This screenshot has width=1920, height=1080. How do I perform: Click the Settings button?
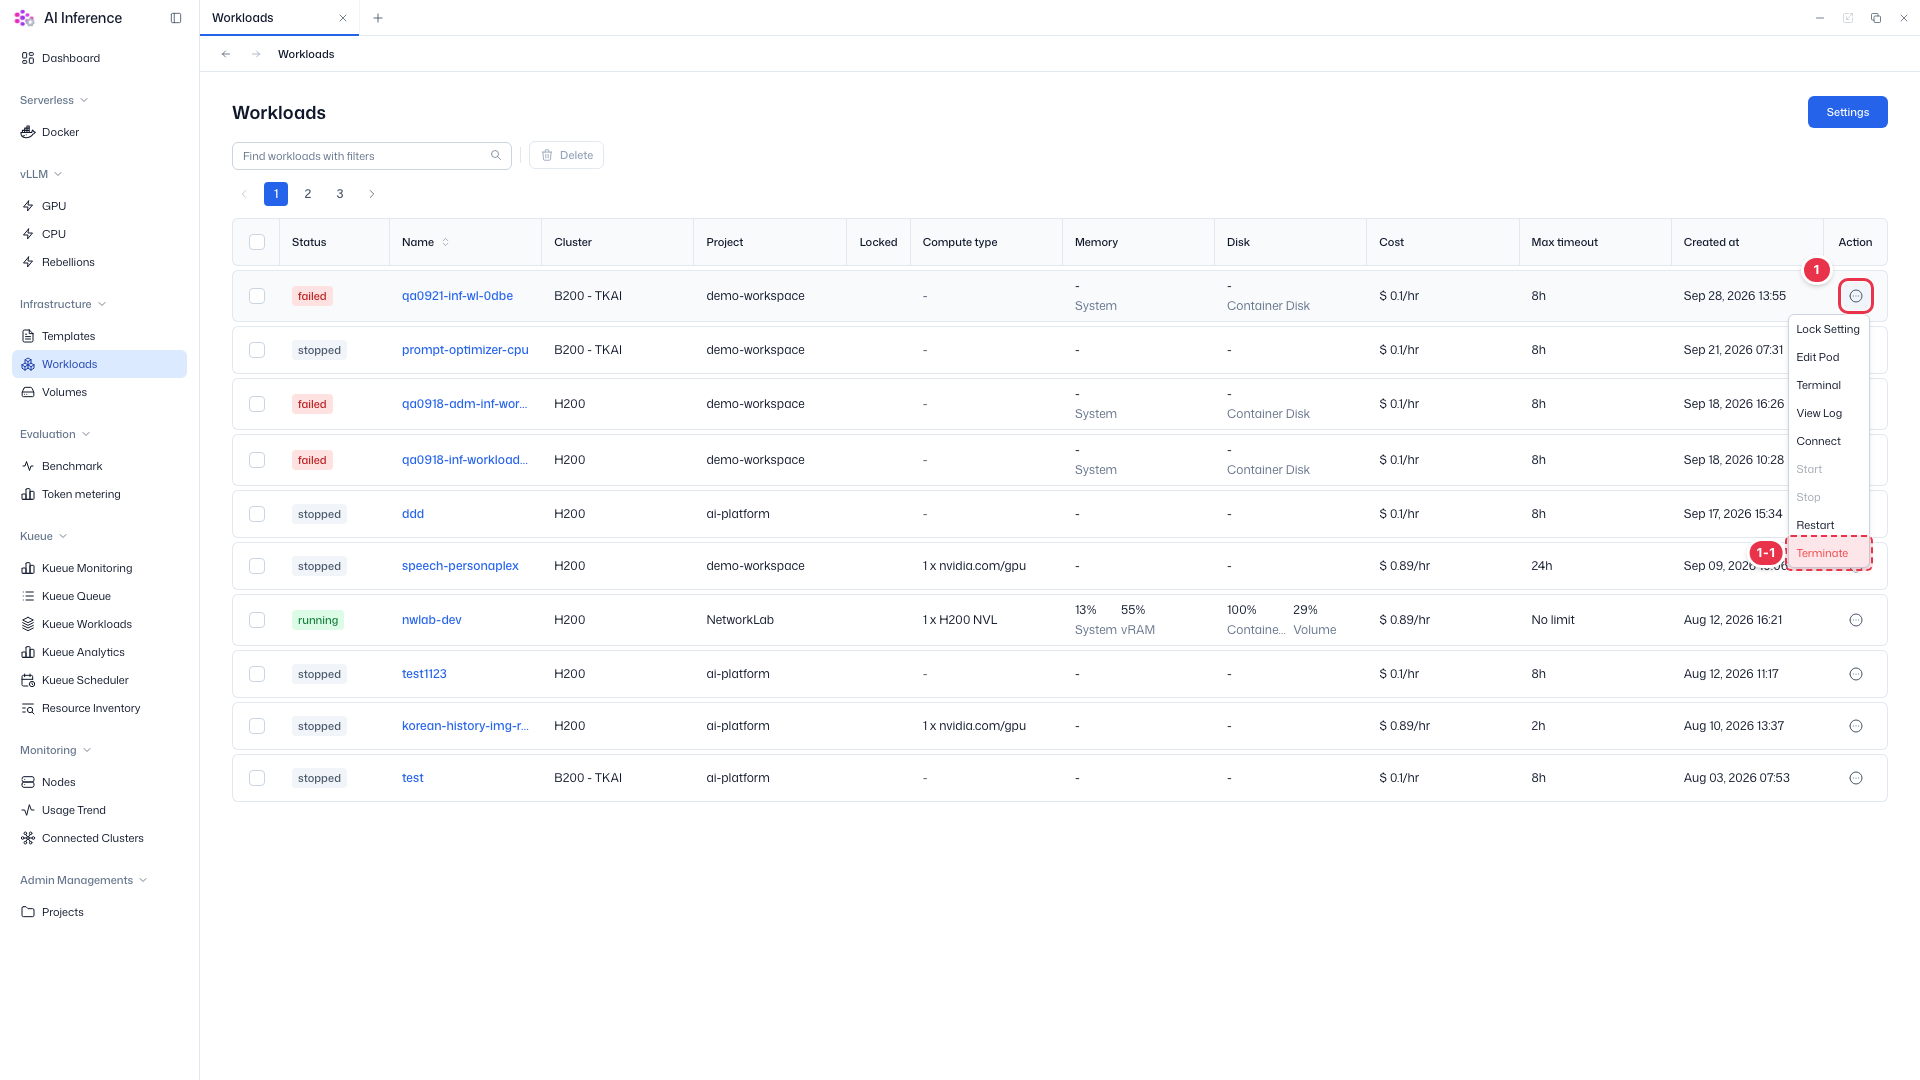[x=1847, y=112]
